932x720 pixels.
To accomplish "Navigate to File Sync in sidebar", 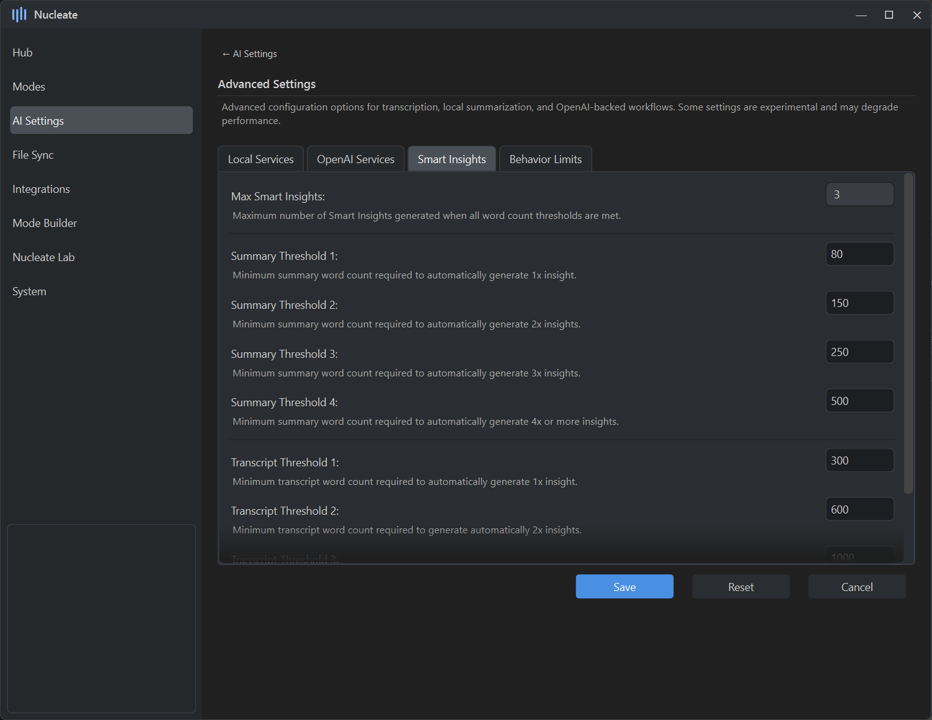I will click(x=33, y=155).
